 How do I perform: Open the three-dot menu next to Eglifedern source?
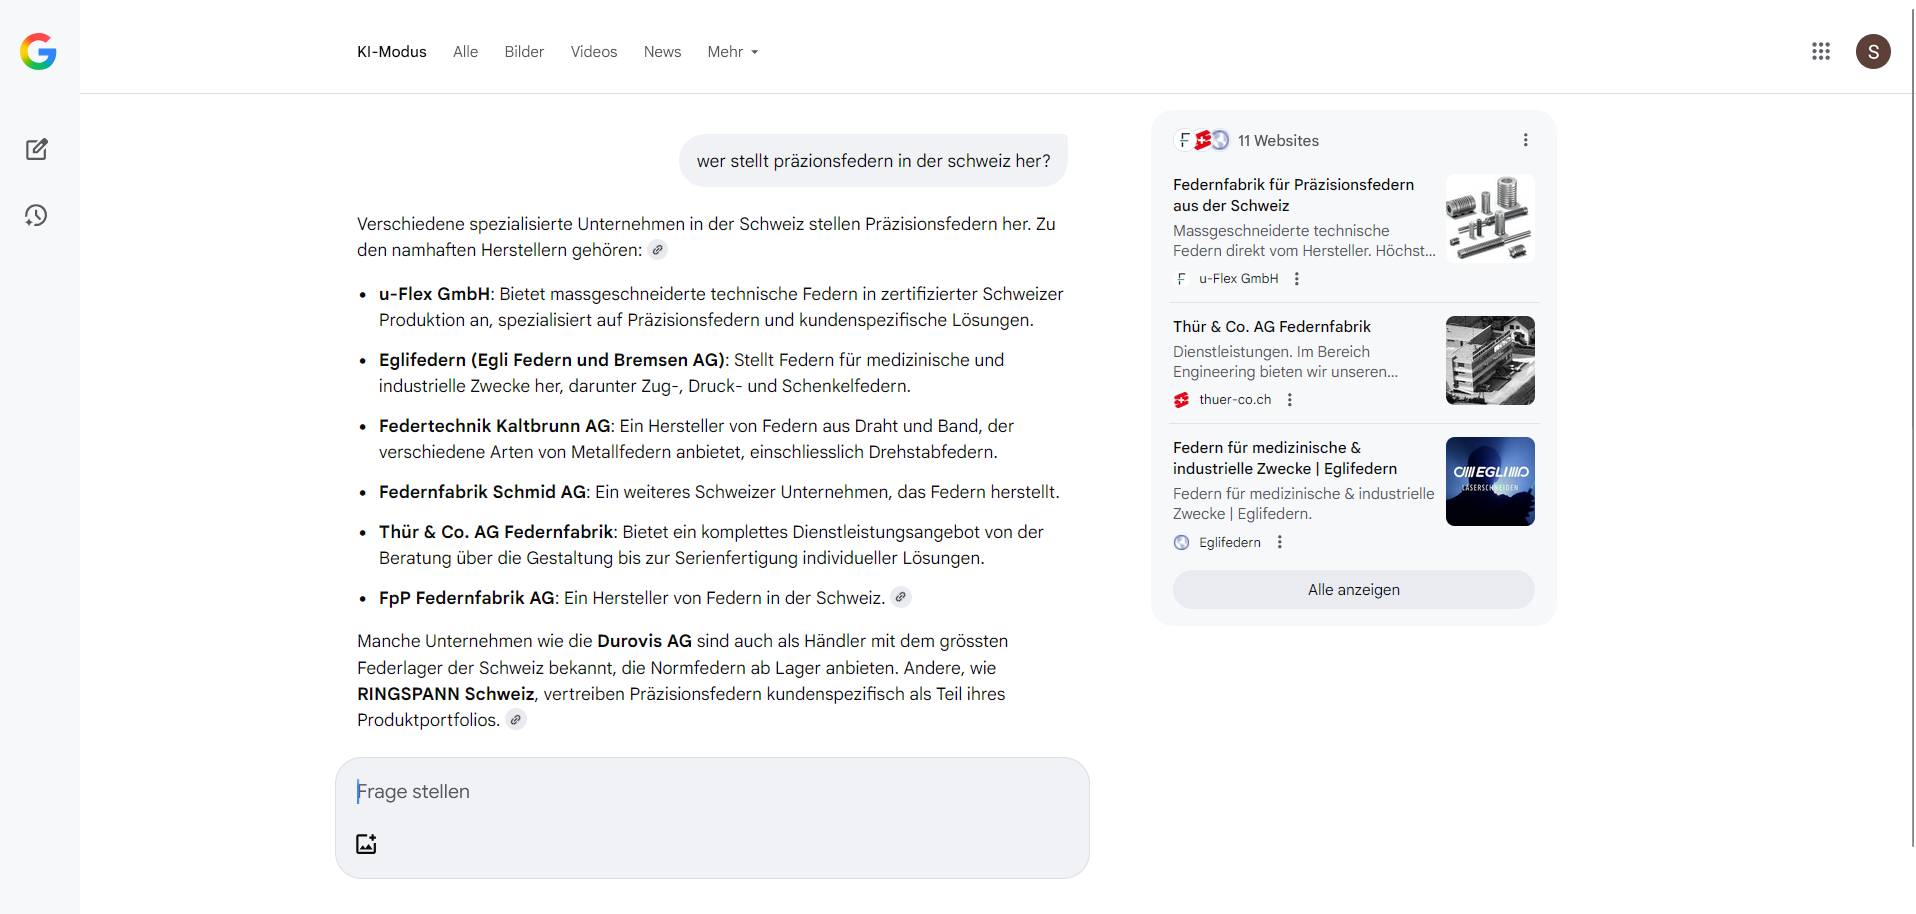pos(1280,542)
